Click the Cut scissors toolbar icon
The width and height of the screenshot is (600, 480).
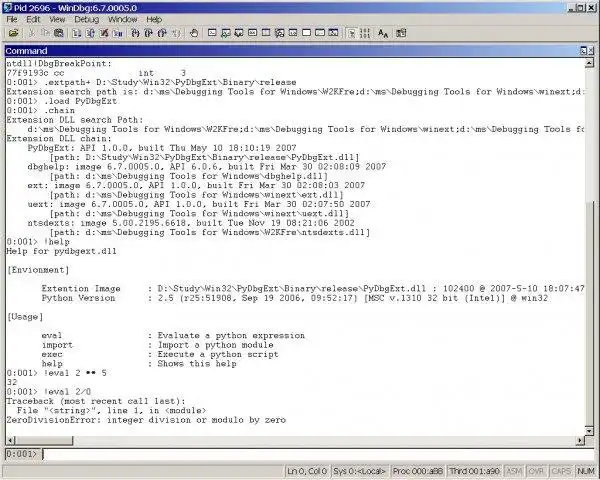click(x=32, y=33)
